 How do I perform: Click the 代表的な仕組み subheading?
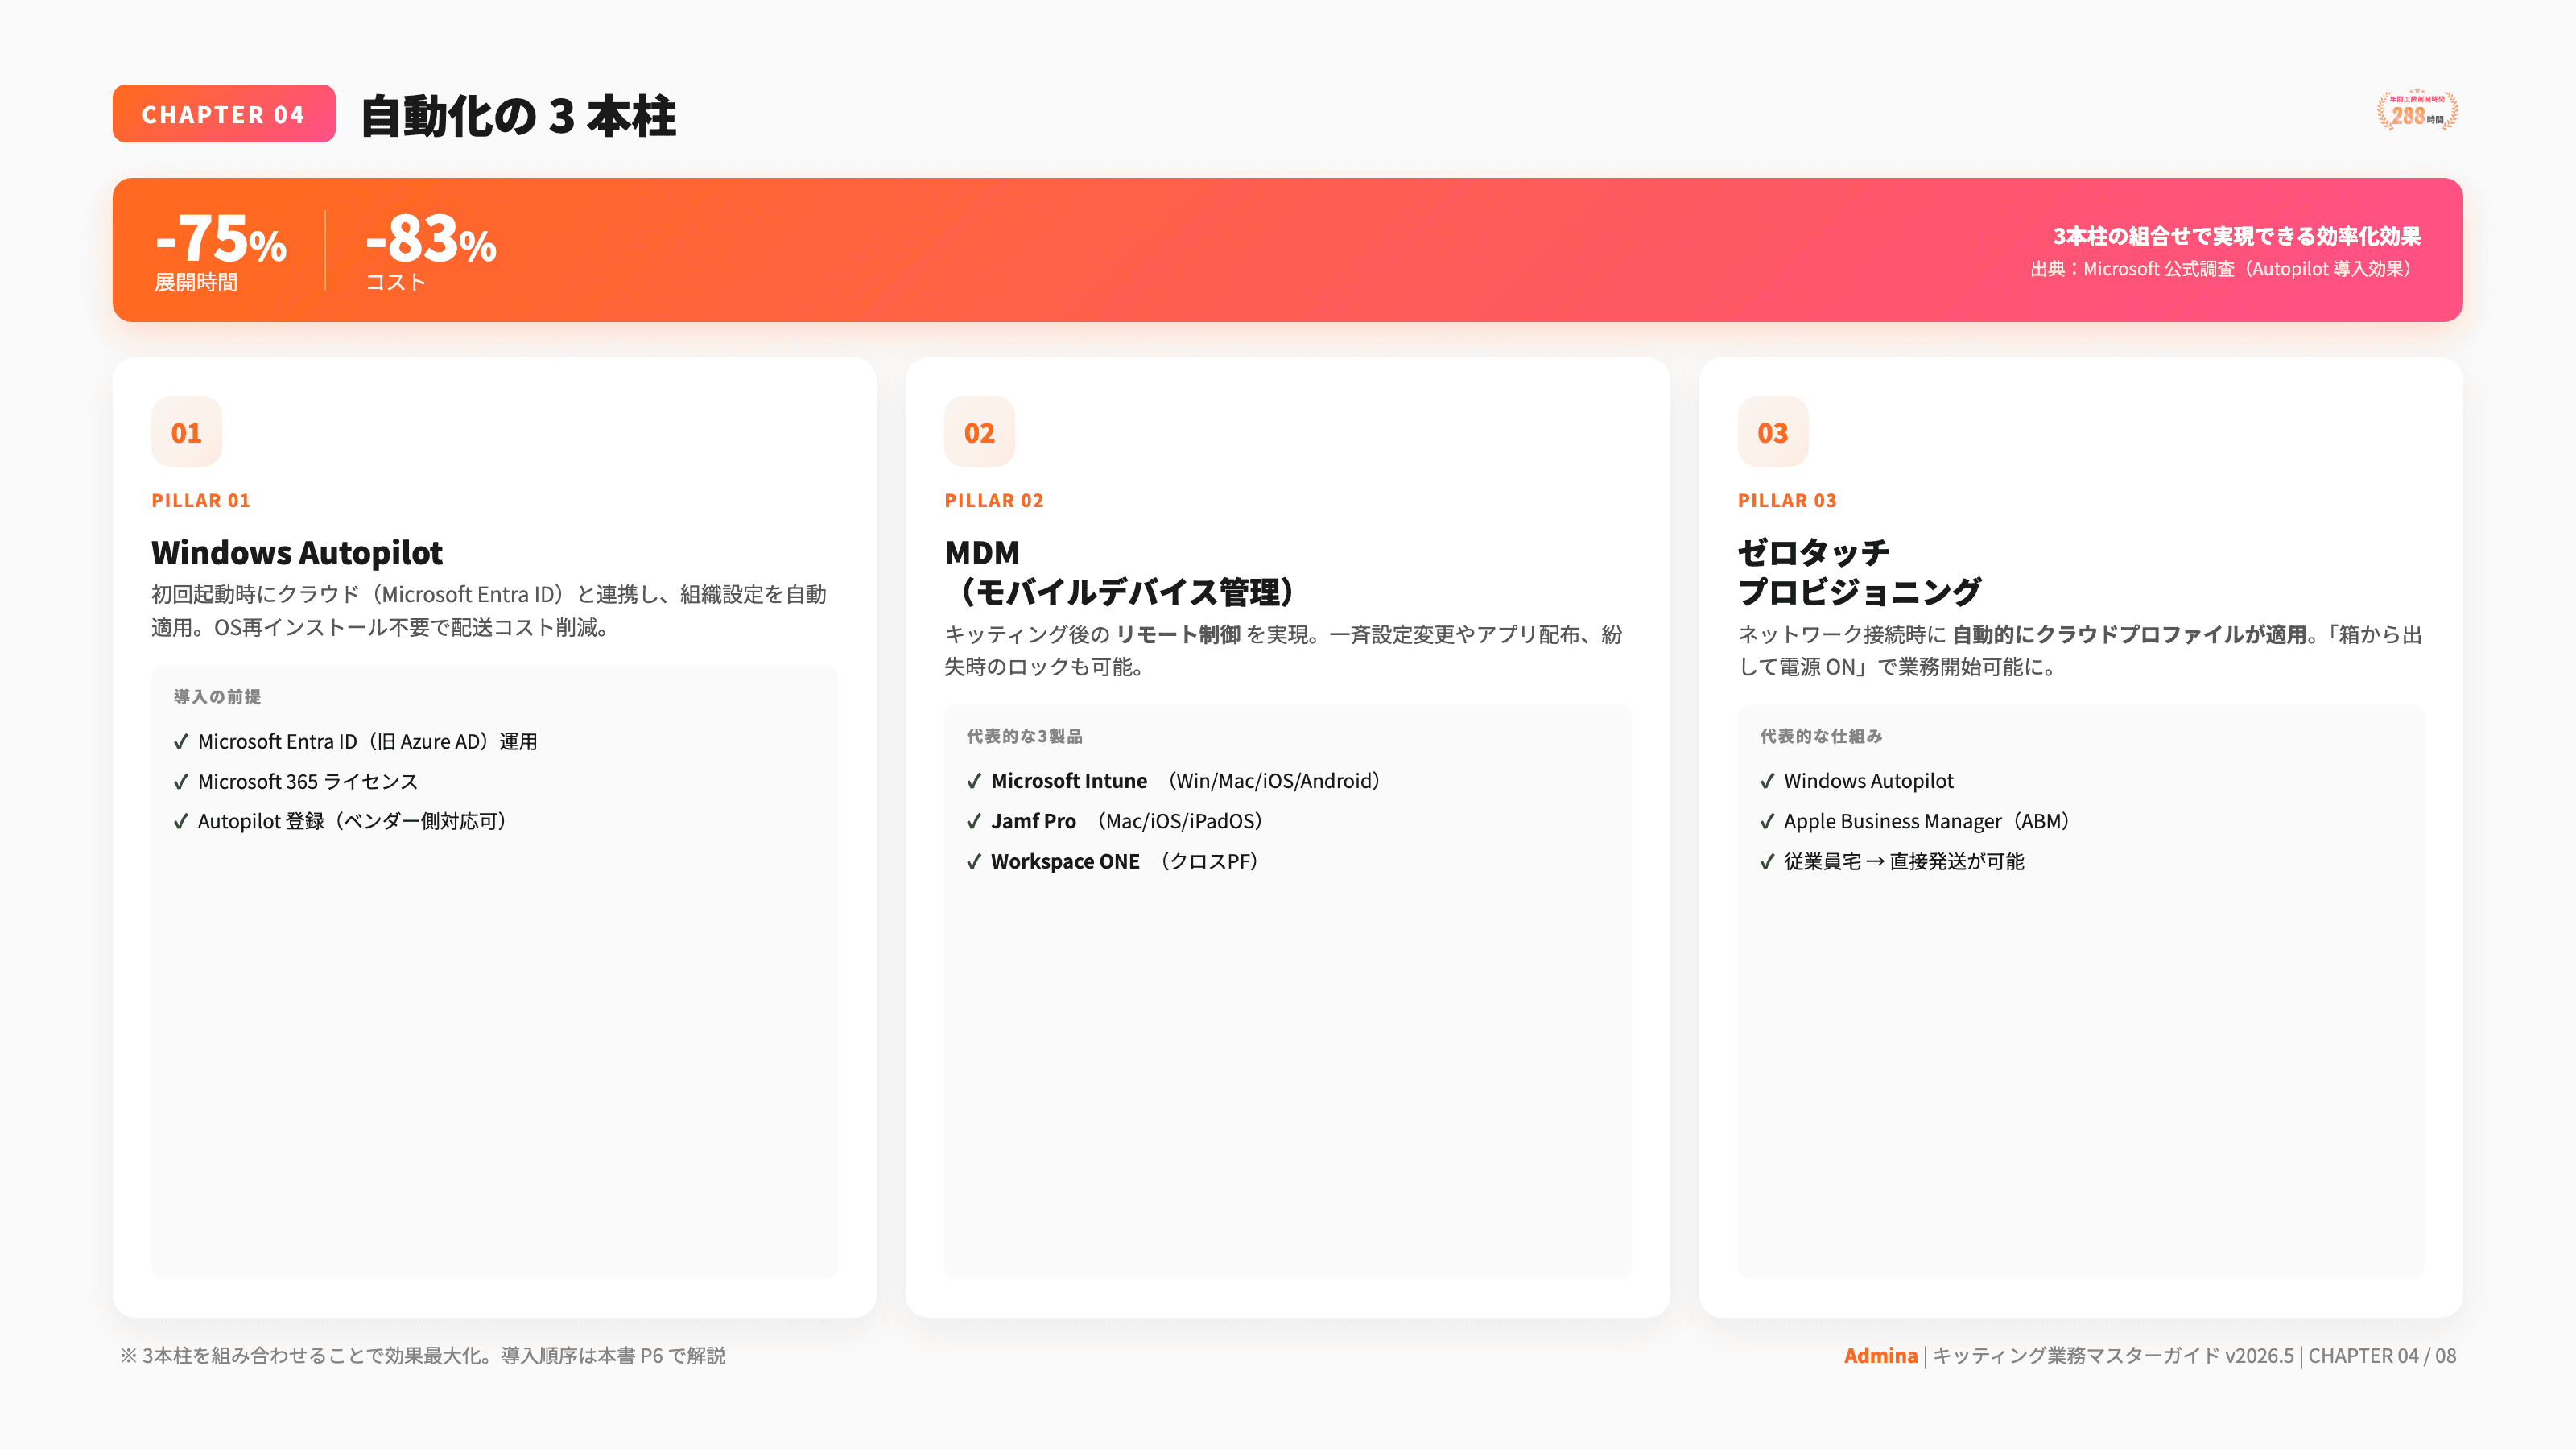point(1821,736)
